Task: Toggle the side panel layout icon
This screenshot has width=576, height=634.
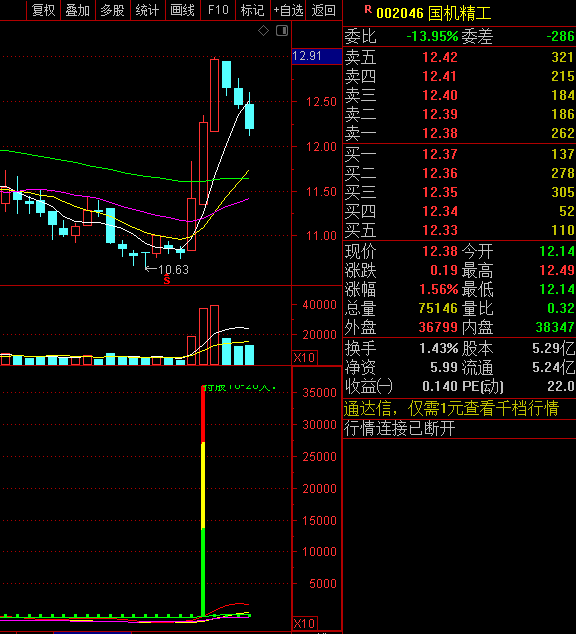Action: point(282,30)
